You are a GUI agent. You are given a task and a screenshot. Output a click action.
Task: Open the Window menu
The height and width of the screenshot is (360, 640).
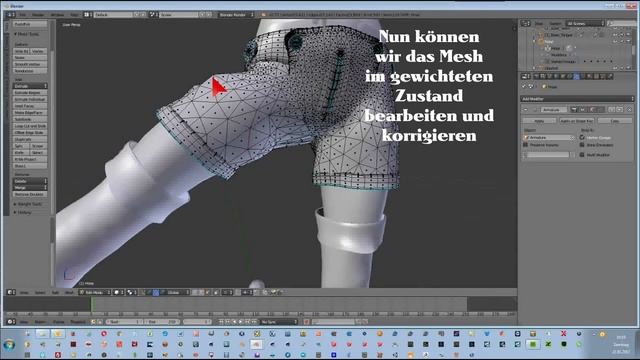click(58, 15)
